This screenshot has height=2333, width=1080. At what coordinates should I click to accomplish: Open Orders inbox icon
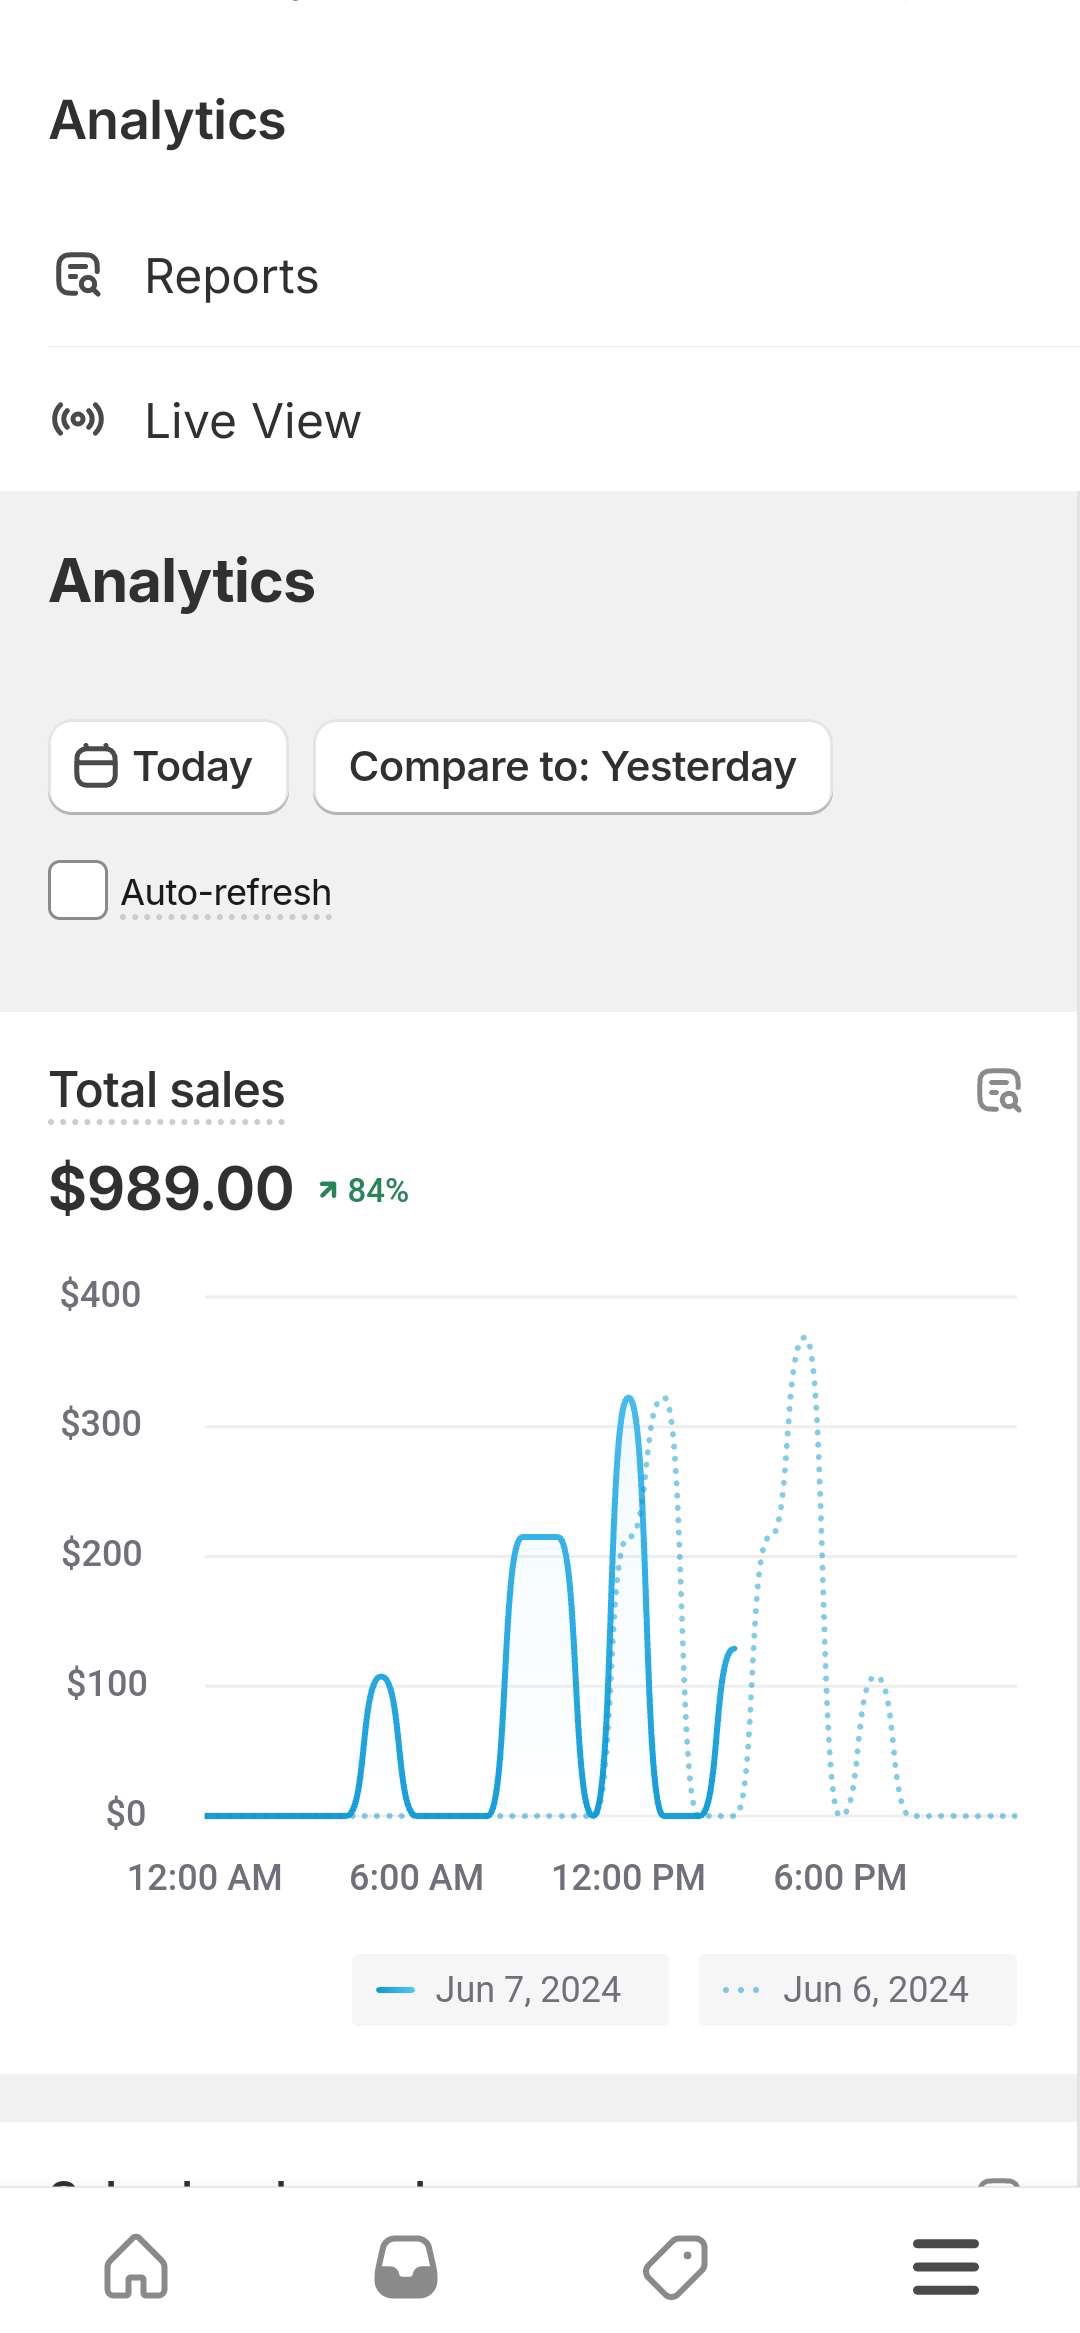pyautogui.click(x=406, y=2266)
